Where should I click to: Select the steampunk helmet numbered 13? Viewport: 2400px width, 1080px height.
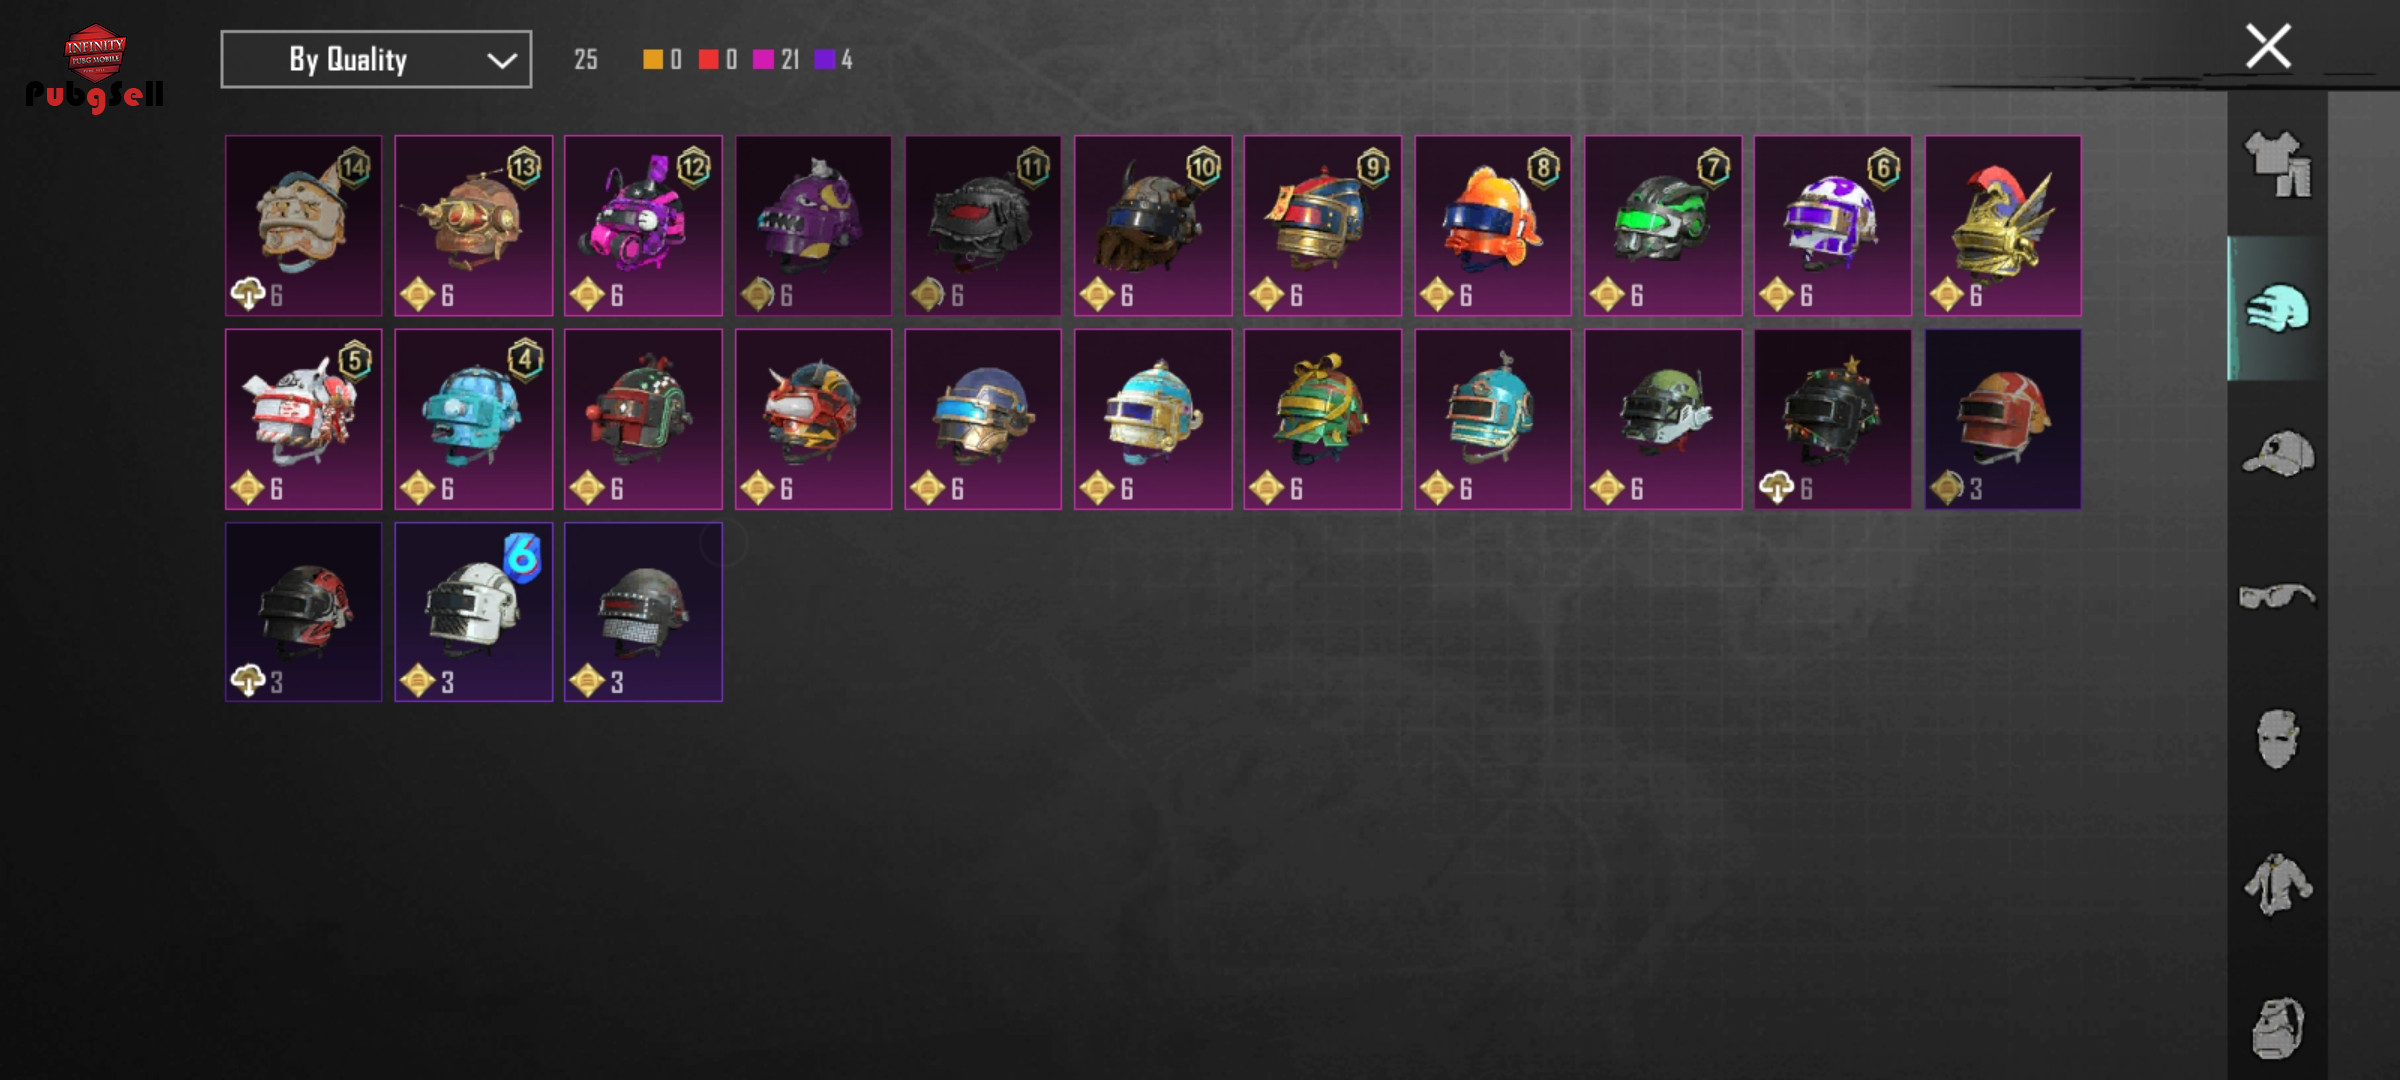(474, 226)
